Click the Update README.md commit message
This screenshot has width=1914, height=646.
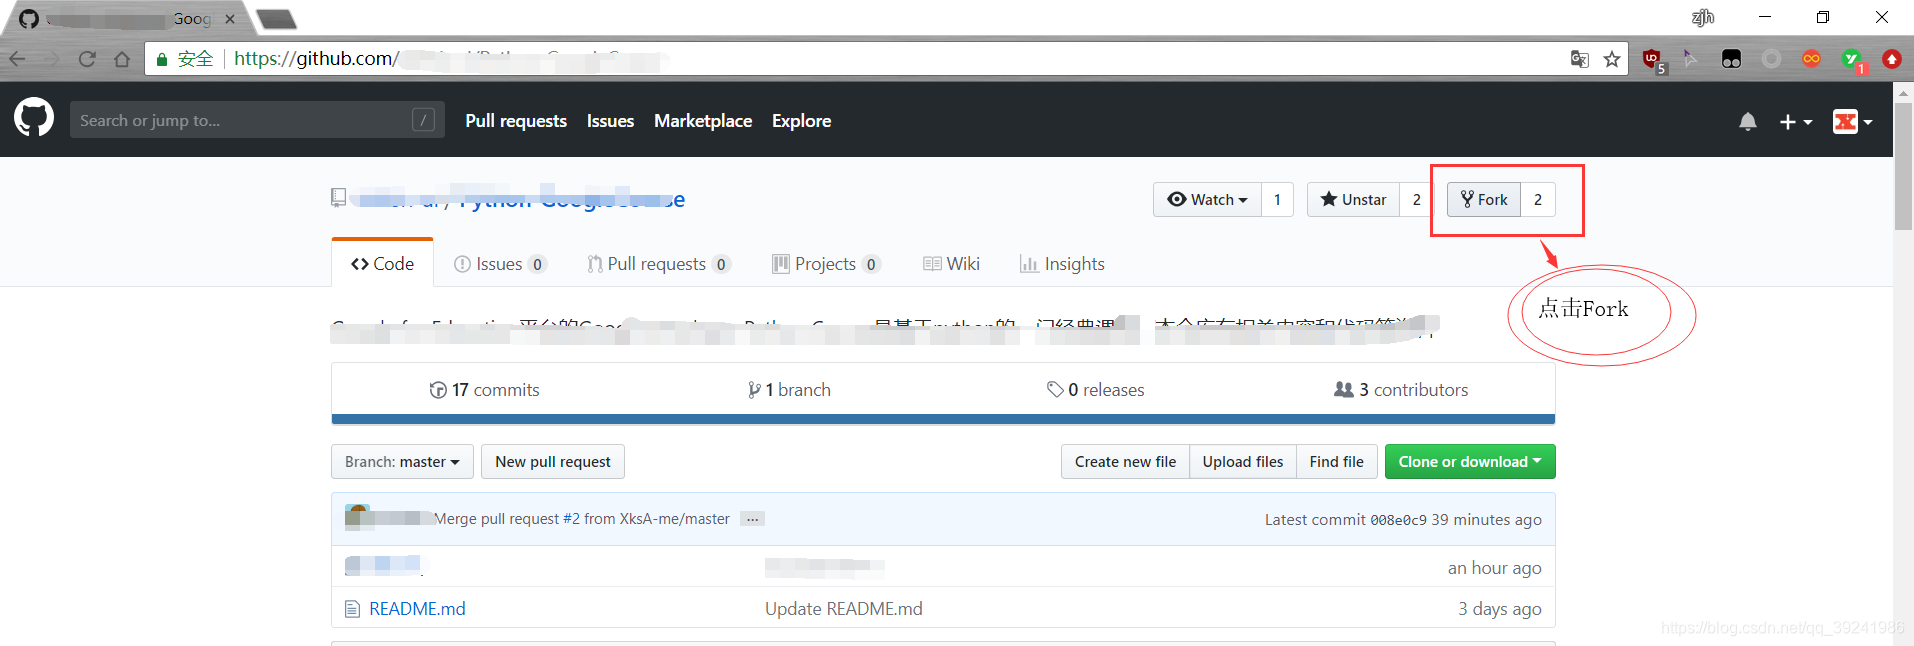tap(844, 608)
